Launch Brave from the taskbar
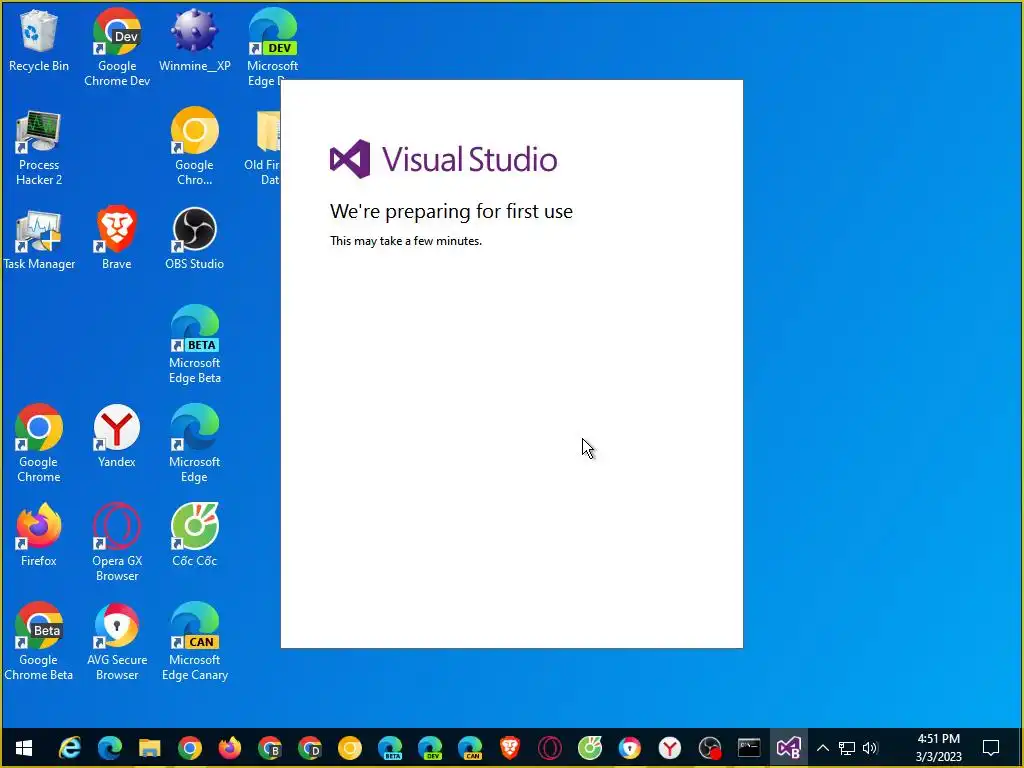This screenshot has width=1024, height=768. tap(509, 748)
